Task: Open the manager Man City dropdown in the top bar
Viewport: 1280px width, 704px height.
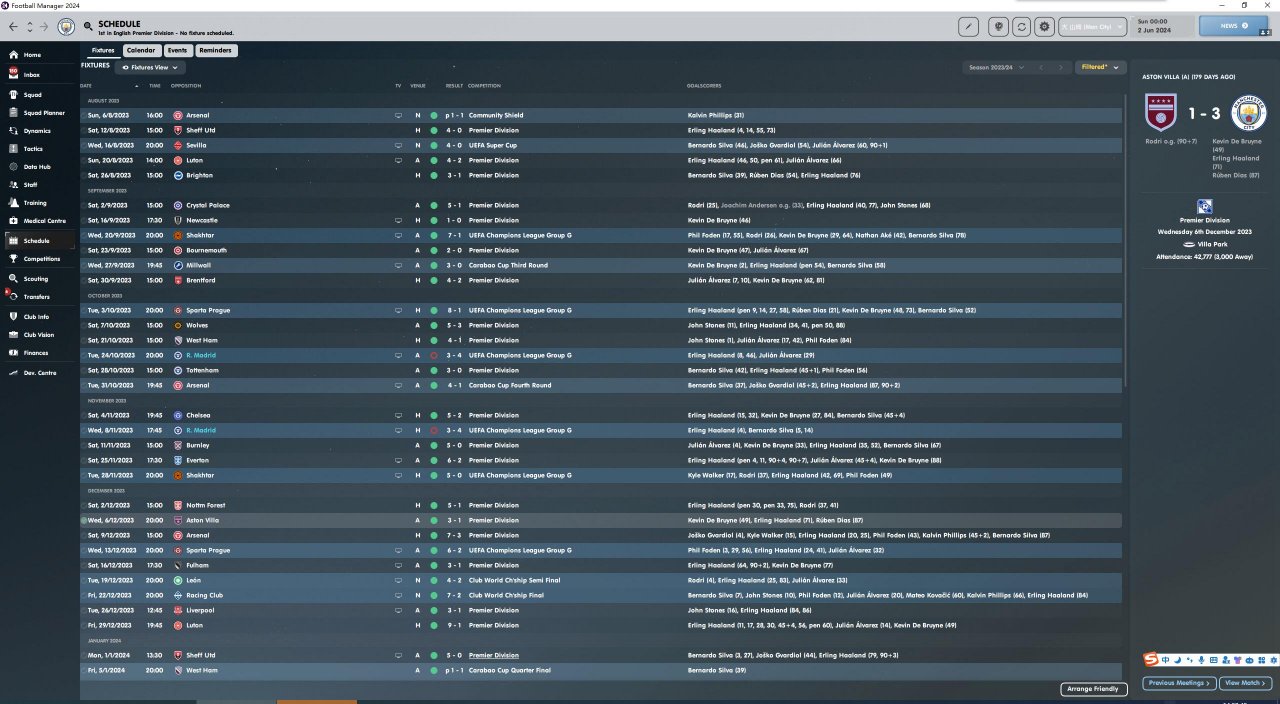Action: point(1093,27)
